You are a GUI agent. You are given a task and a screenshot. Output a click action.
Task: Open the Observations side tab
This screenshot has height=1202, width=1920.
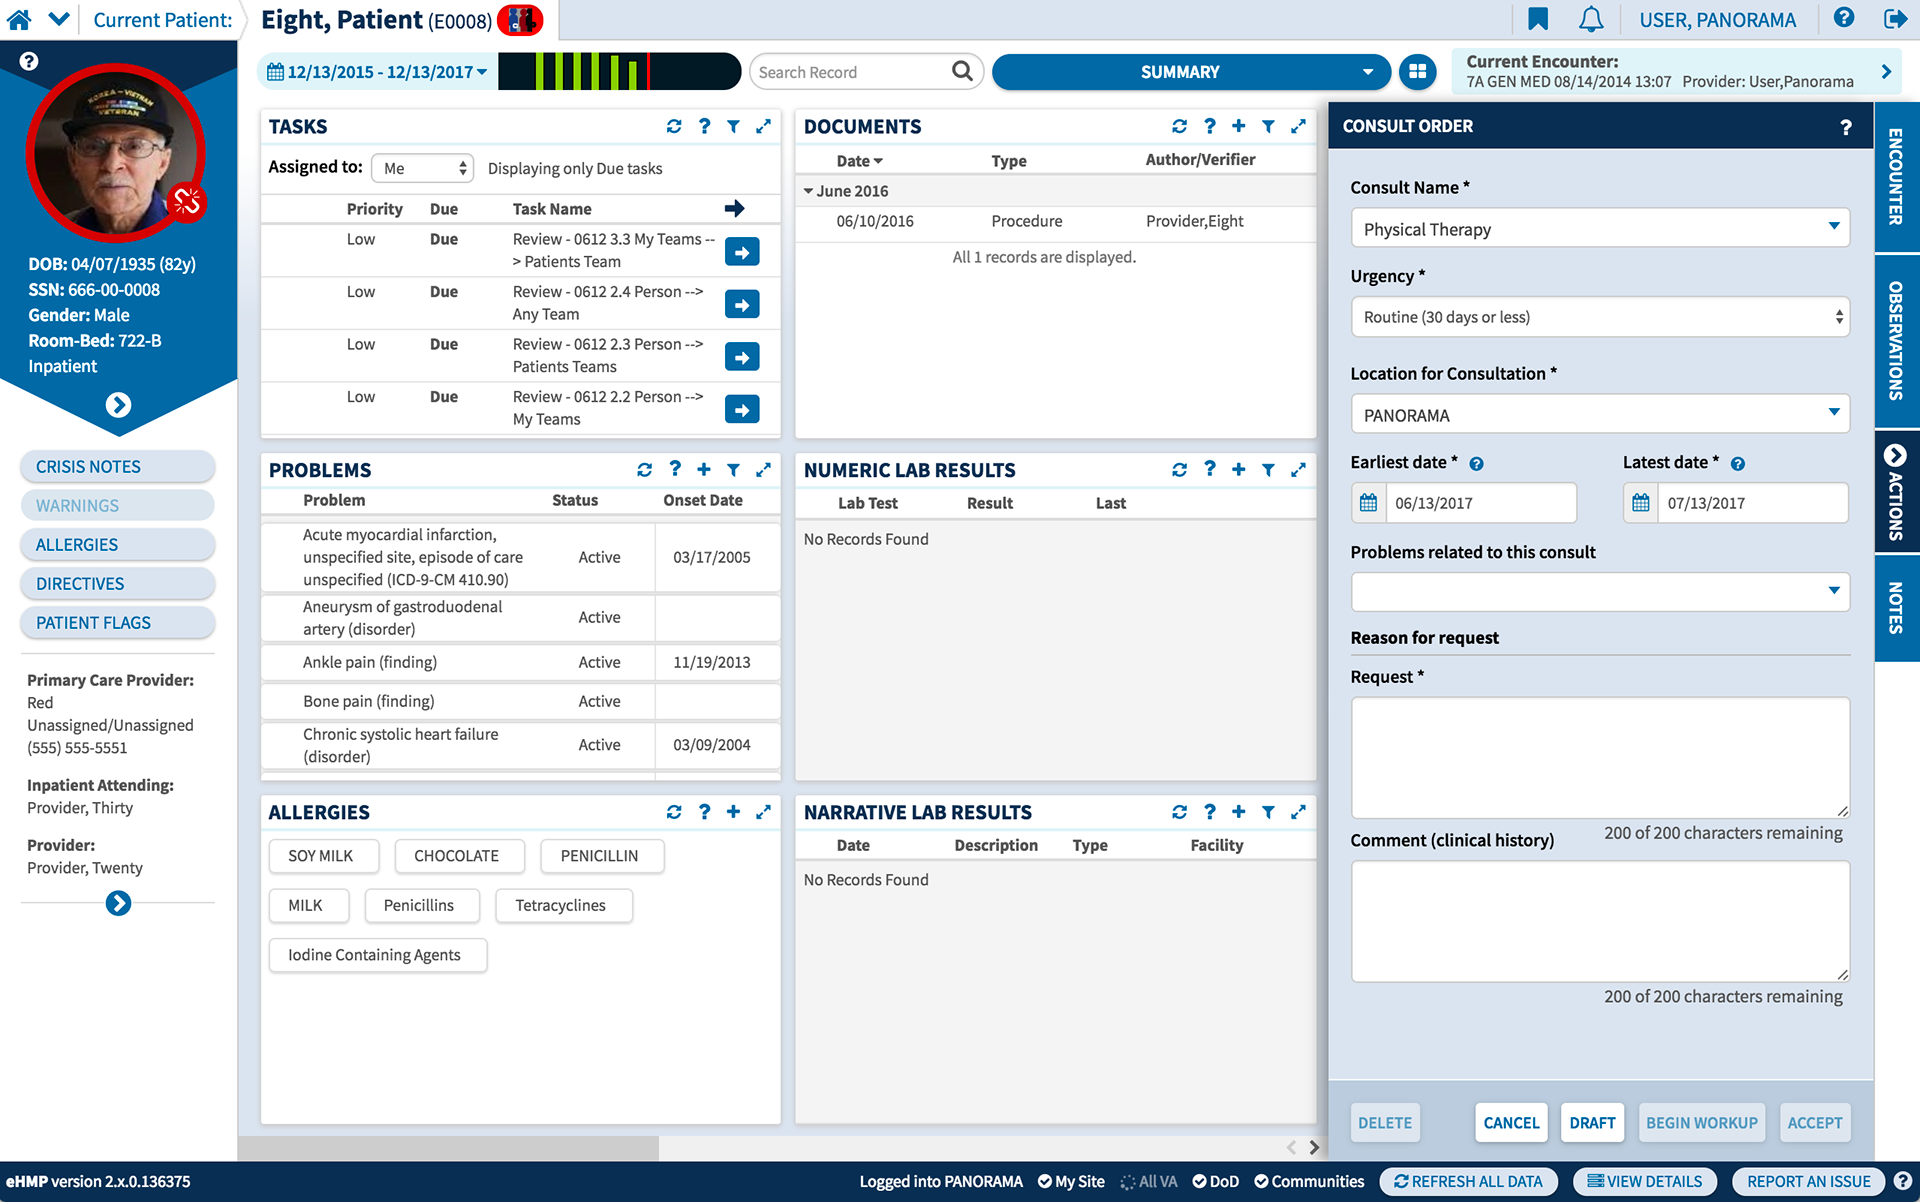coord(1896,340)
